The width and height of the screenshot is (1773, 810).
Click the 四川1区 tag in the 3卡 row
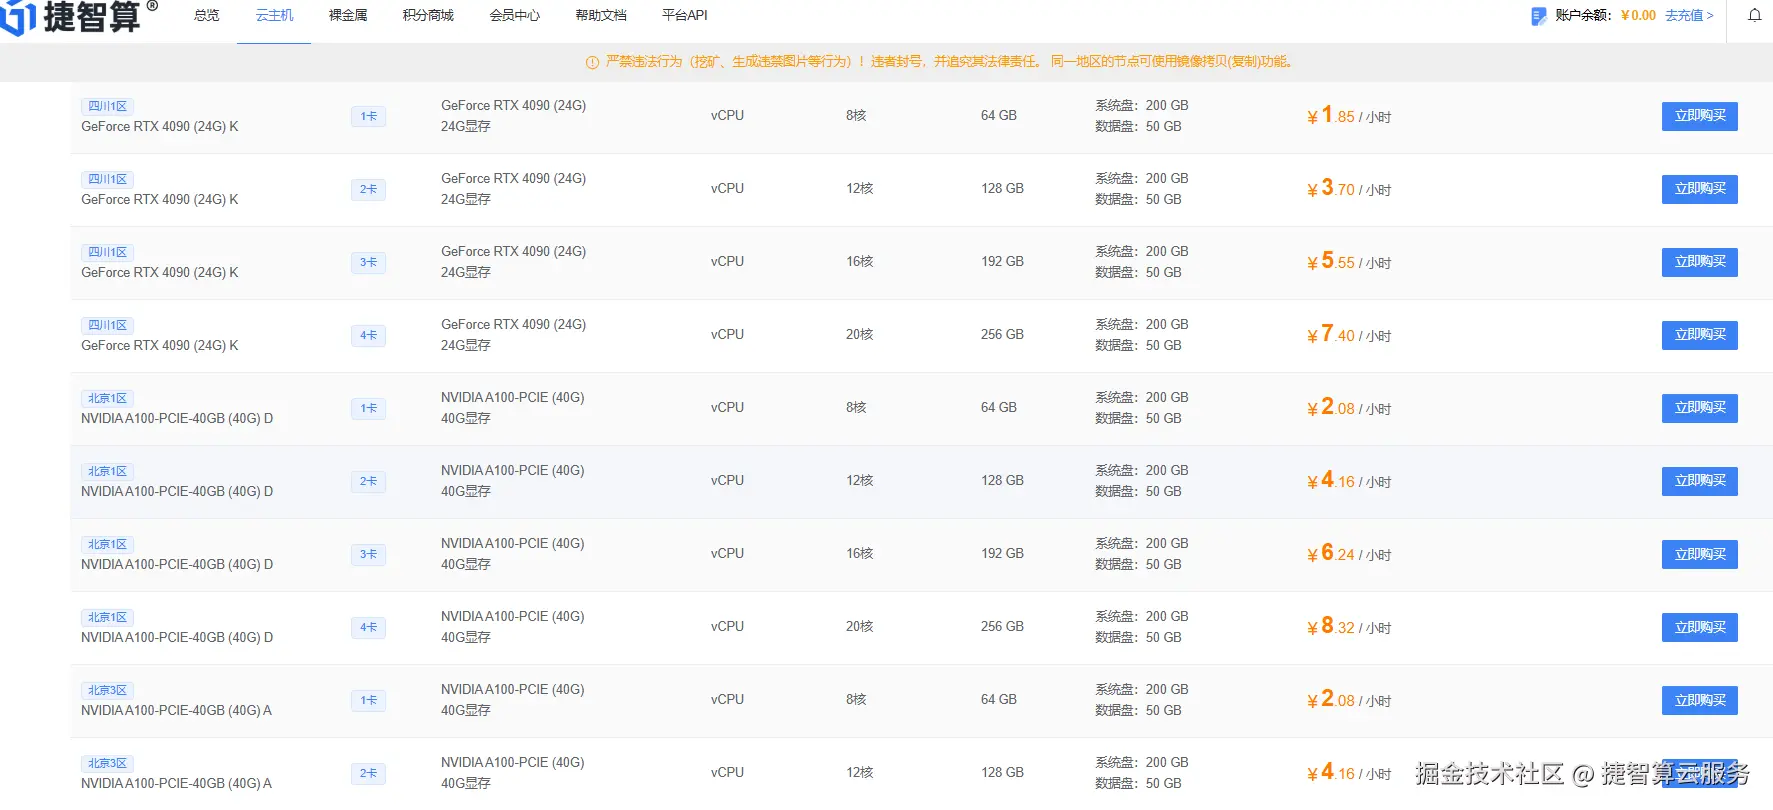coord(107,252)
